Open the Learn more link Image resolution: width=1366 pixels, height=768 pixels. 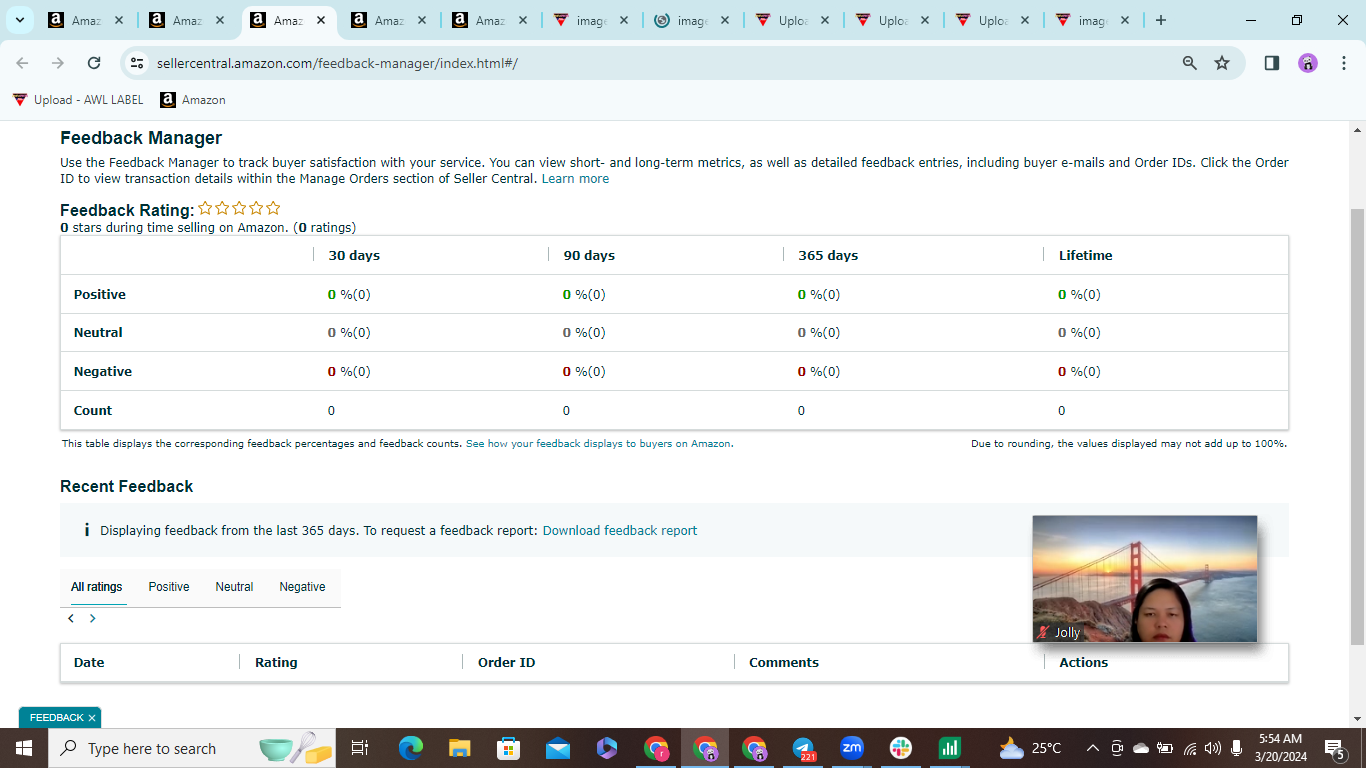click(575, 179)
